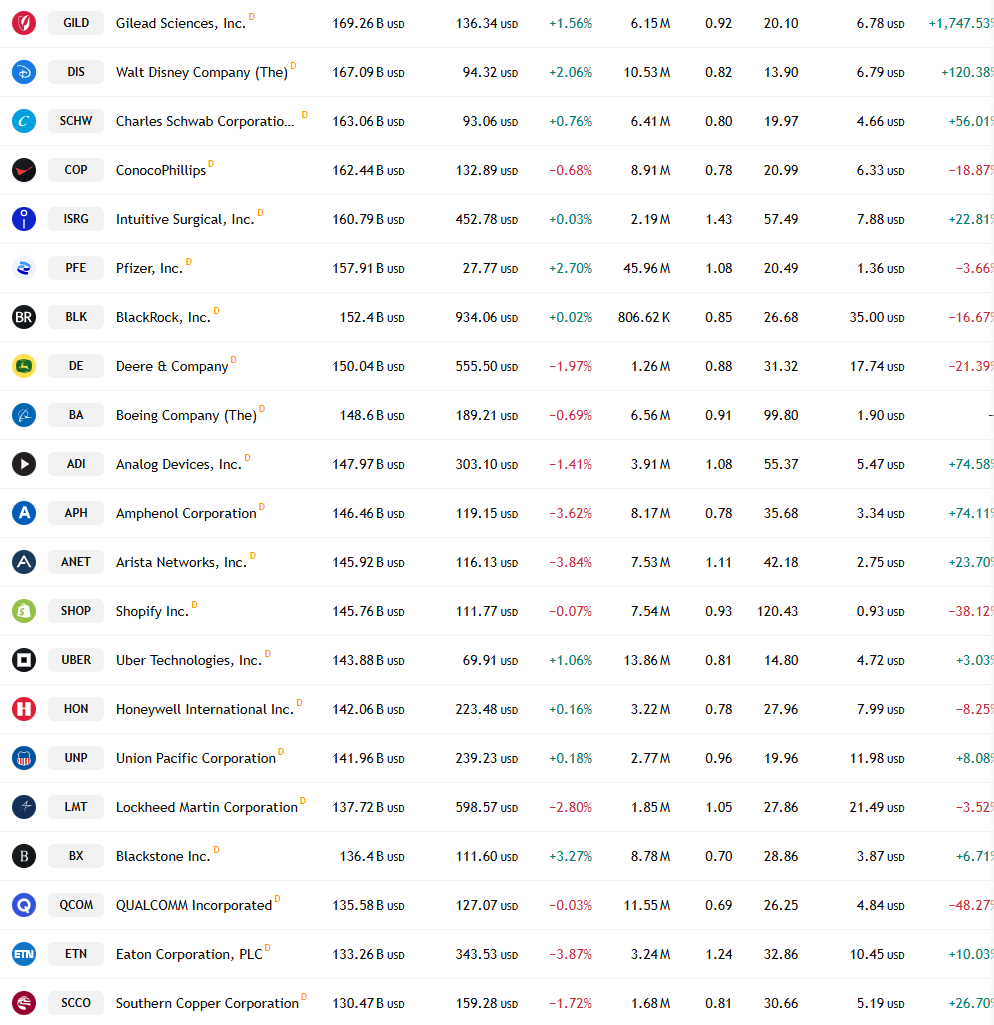The image size is (994, 1025).
Task: Select the LMT ticker badge
Action: tap(76, 807)
